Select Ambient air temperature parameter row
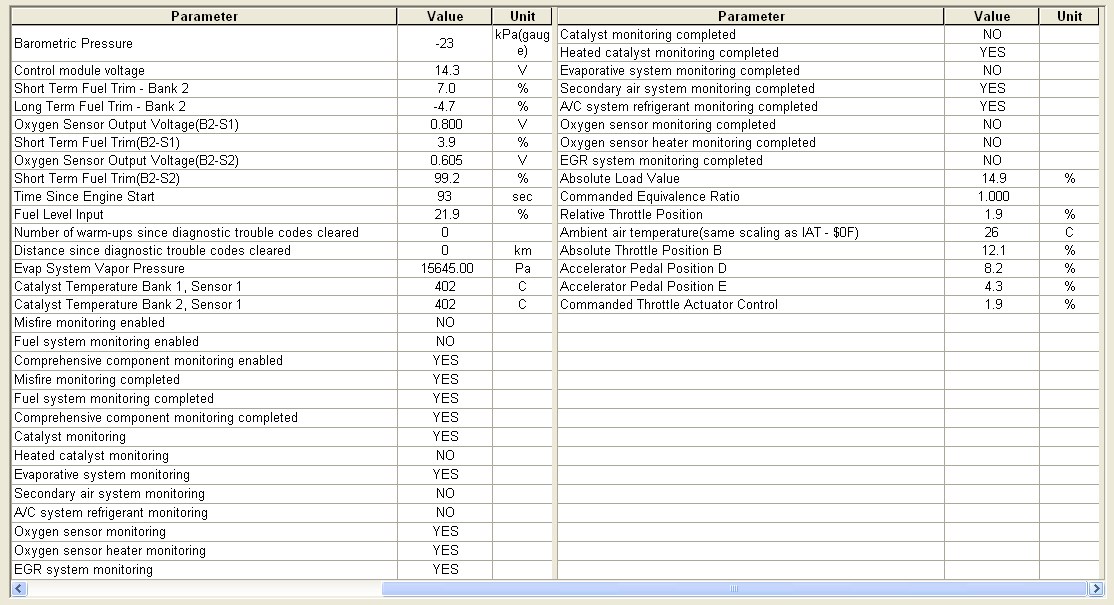 [828, 232]
